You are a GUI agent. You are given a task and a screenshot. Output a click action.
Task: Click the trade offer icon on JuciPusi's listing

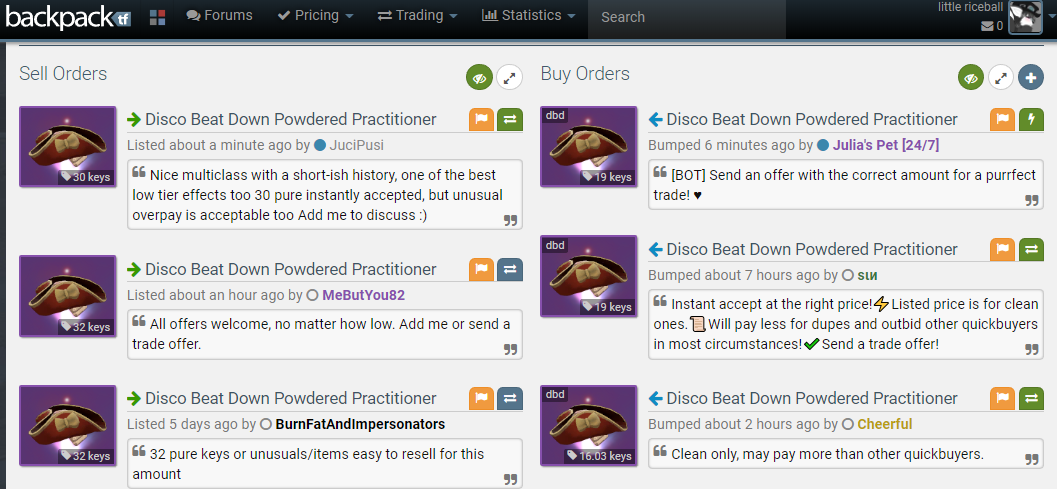(x=510, y=119)
